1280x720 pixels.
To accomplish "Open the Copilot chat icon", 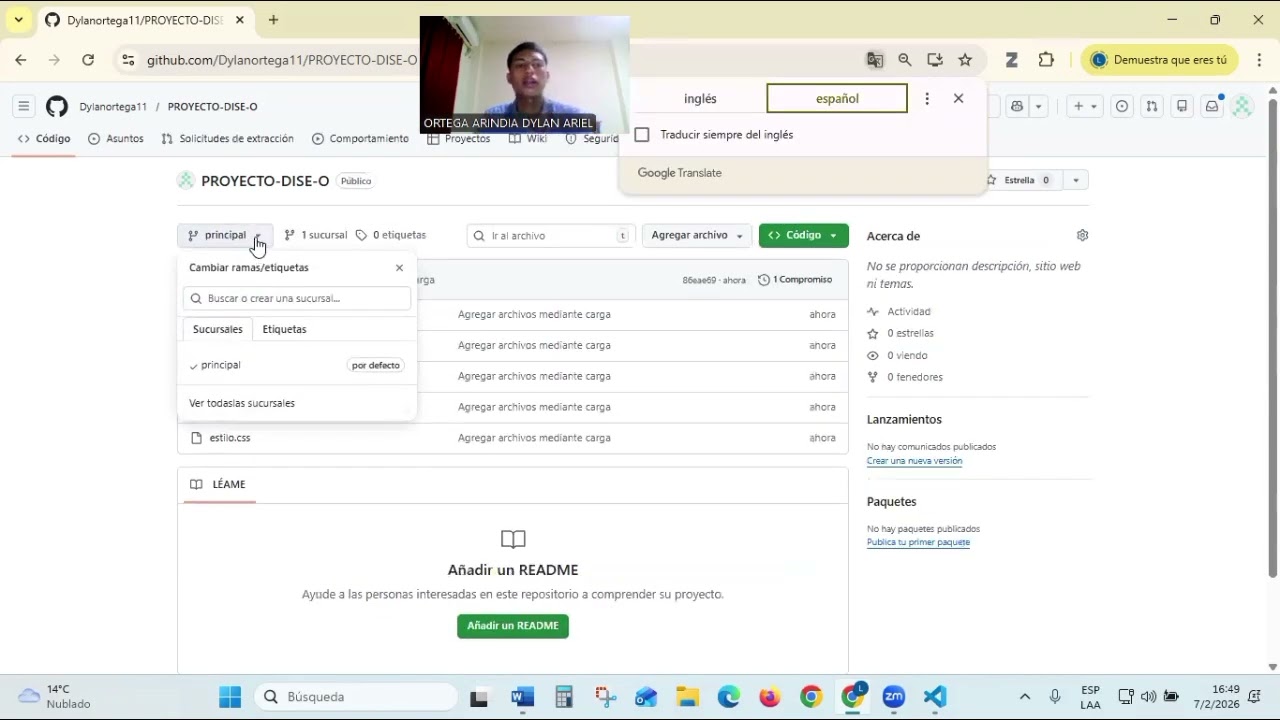I will (1017, 106).
